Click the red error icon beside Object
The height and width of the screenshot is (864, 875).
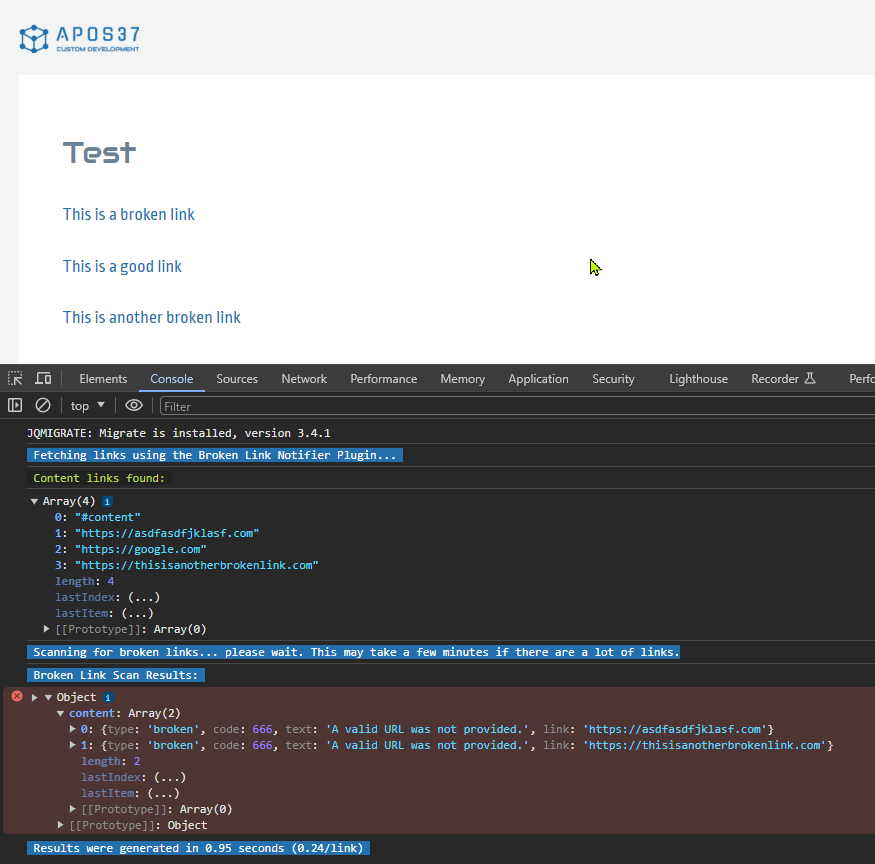16,696
